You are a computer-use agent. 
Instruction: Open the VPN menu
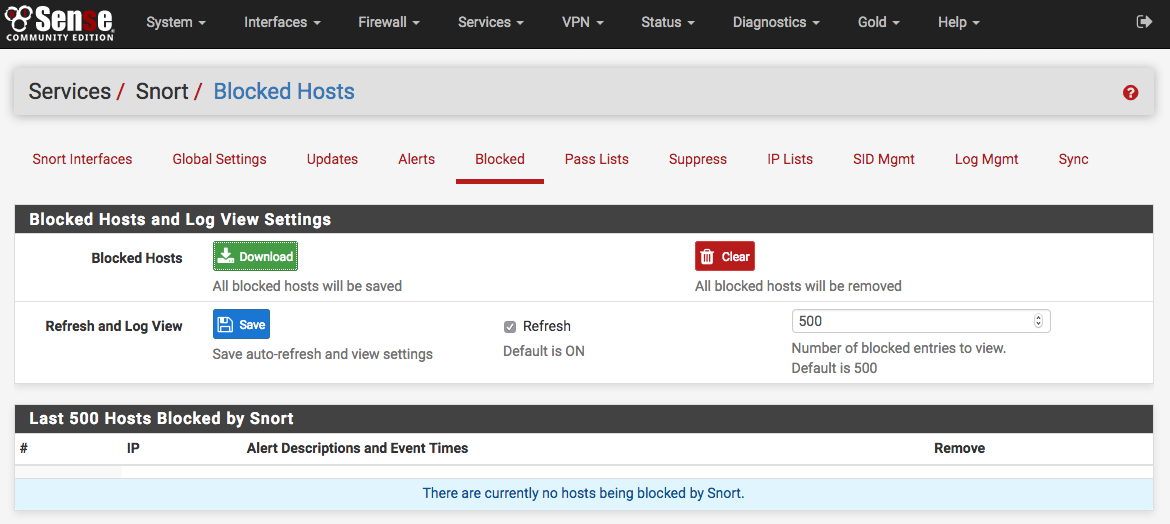[582, 22]
